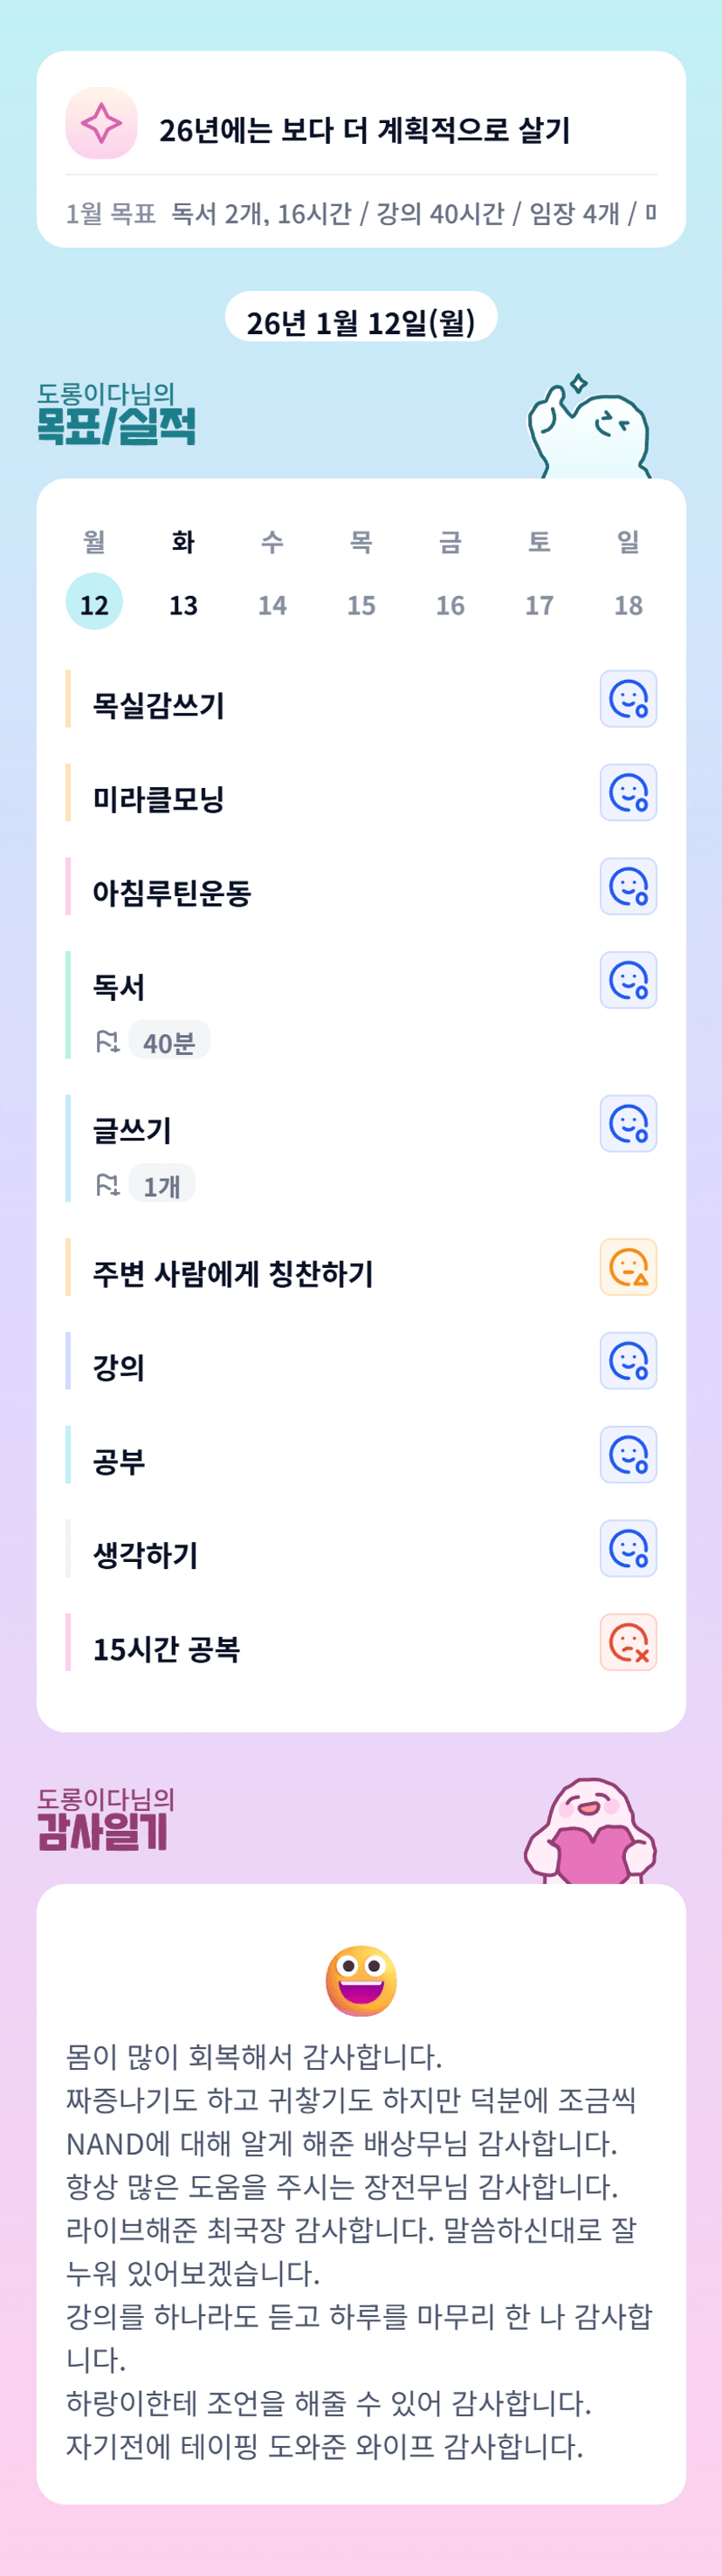Click the grinning emoji in 감사일기
Screen dimensions: 722x2576
tap(361, 1980)
